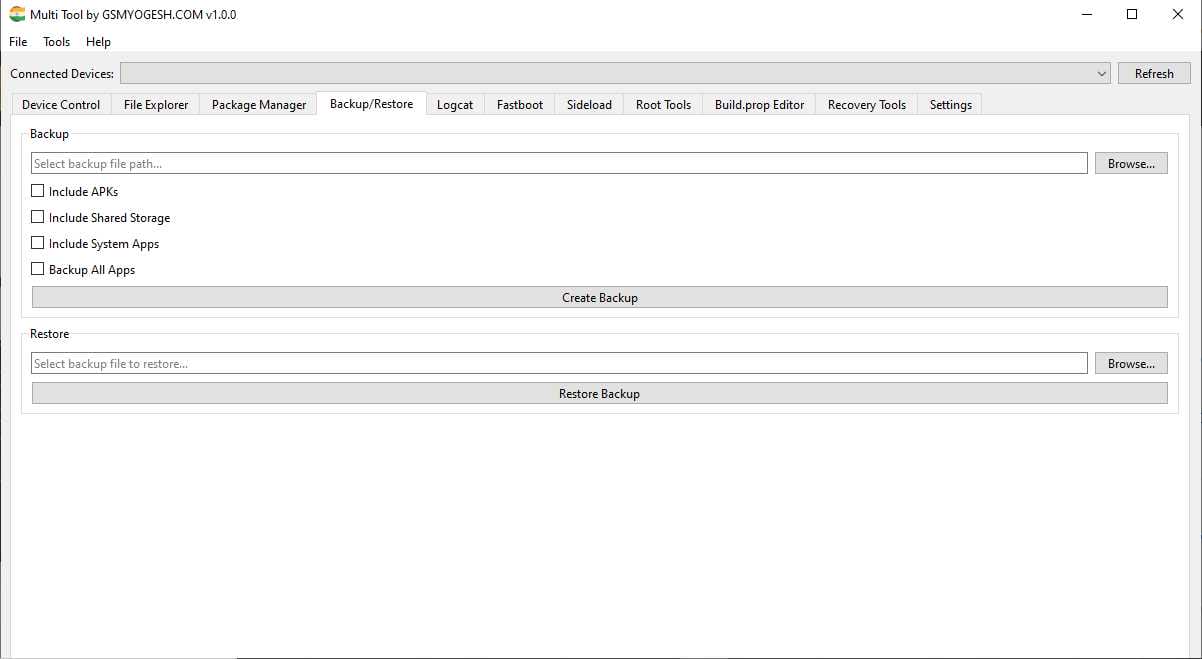
Task: Tick the Backup All Apps checkbox
Action: (38, 269)
